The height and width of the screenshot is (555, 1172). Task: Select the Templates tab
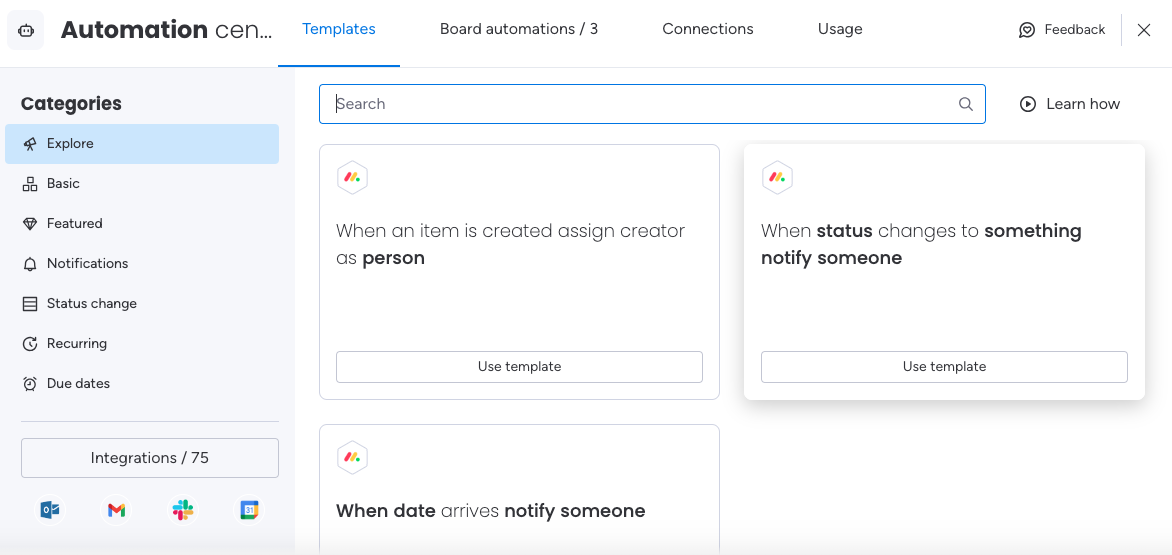[x=339, y=29]
